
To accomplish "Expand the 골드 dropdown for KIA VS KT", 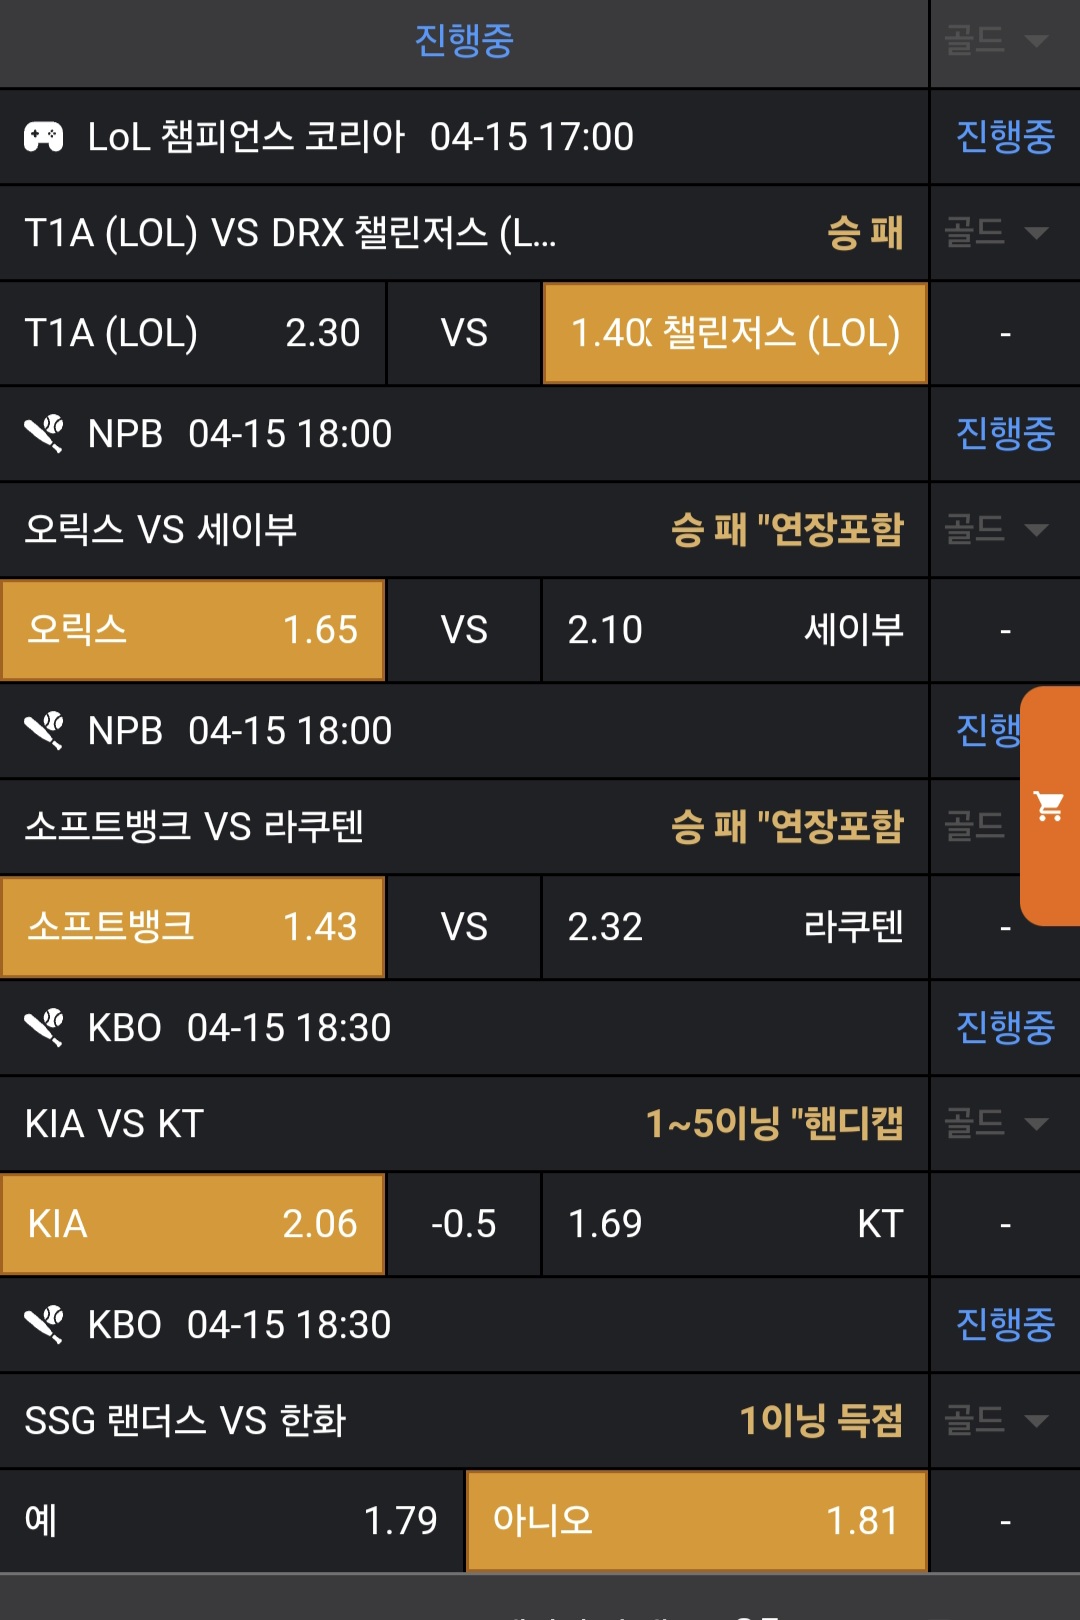I will (x=996, y=1123).
